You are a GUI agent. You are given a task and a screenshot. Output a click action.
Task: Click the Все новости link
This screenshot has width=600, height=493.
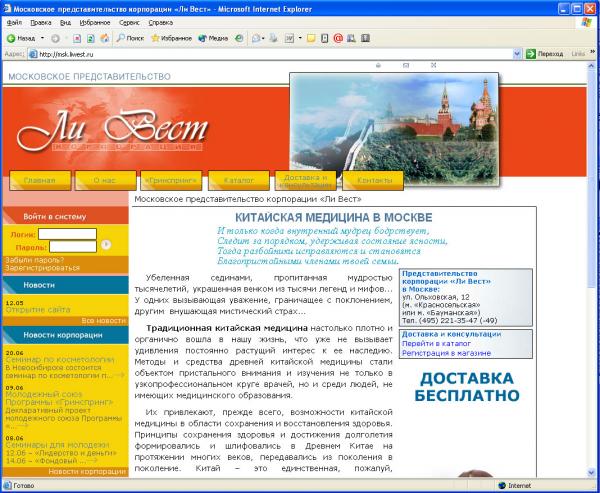(x=104, y=321)
